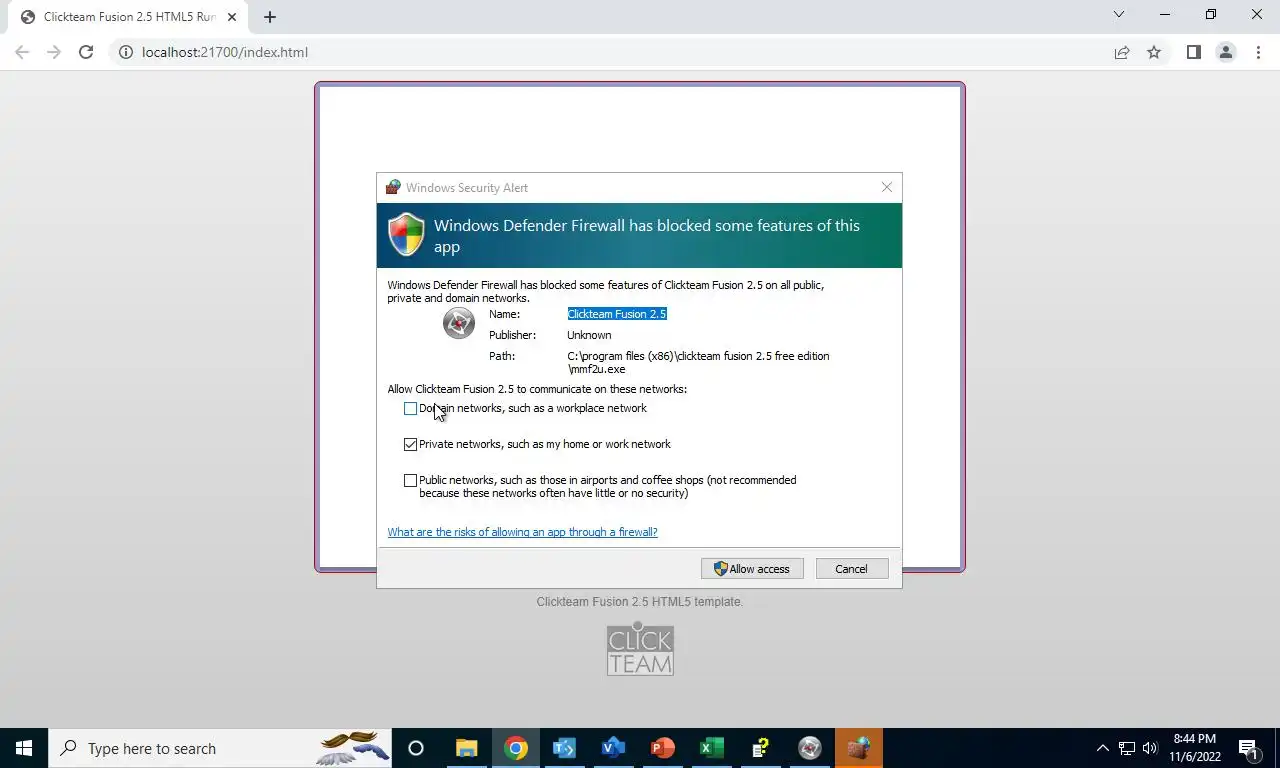Image resolution: width=1280 pixels, height=768 pixels.
Task: Close the Clickteam Fusion browser tab
Action: point(231,17)
